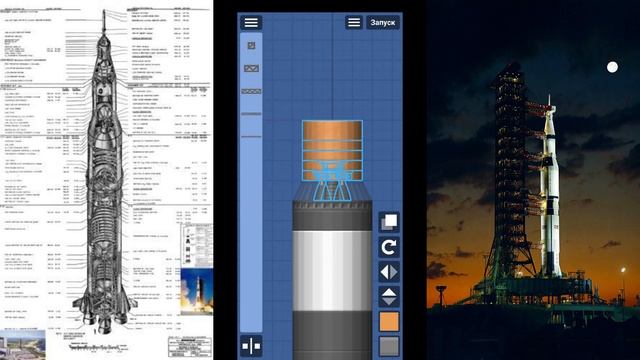Flip the selected part horizontally

coord(389,272)
